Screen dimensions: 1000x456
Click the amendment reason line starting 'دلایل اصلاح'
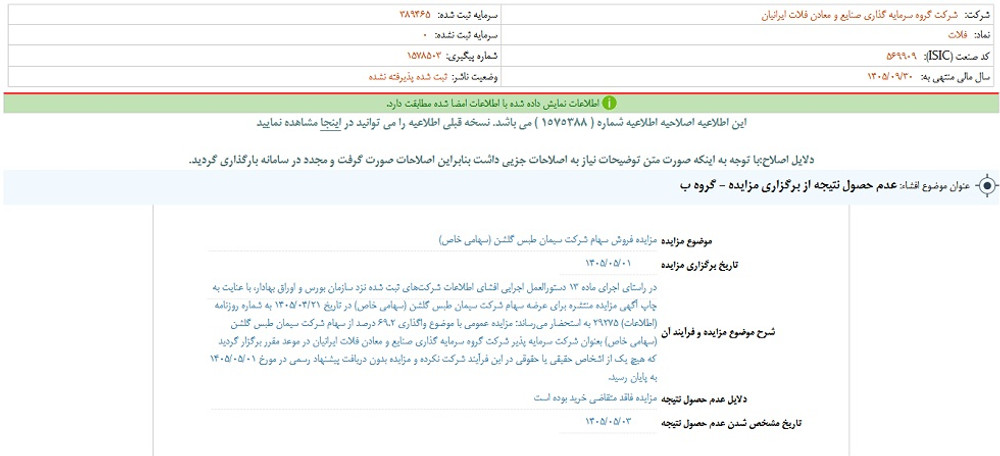[503, 159]
